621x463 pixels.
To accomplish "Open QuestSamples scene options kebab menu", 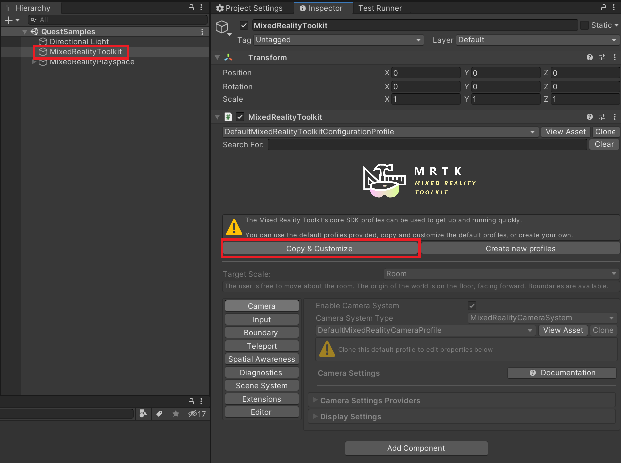I will coord(202,32).
